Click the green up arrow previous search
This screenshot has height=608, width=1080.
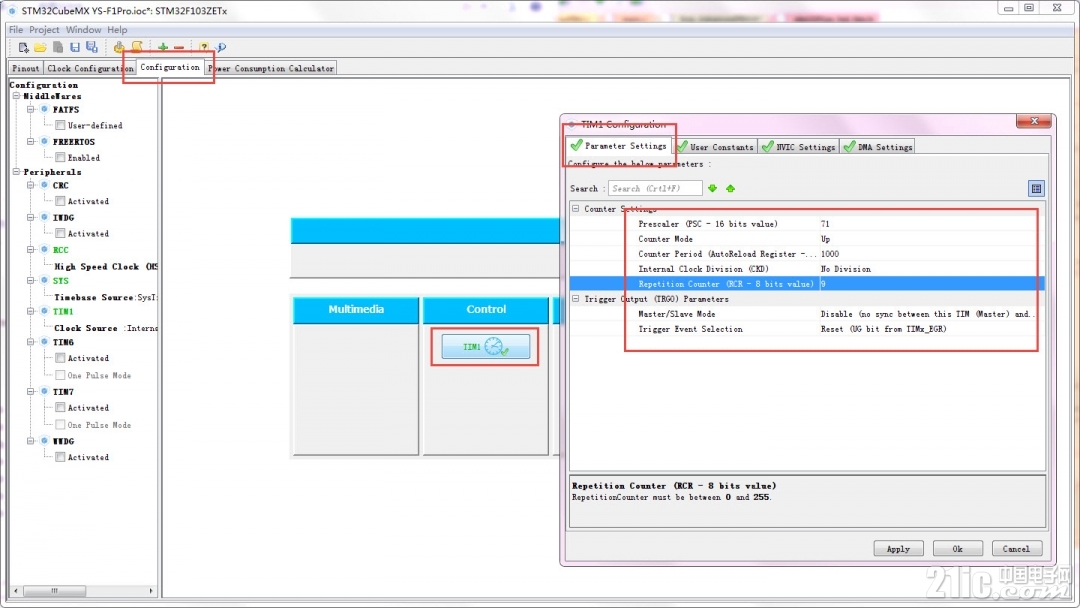coord(730,188)
